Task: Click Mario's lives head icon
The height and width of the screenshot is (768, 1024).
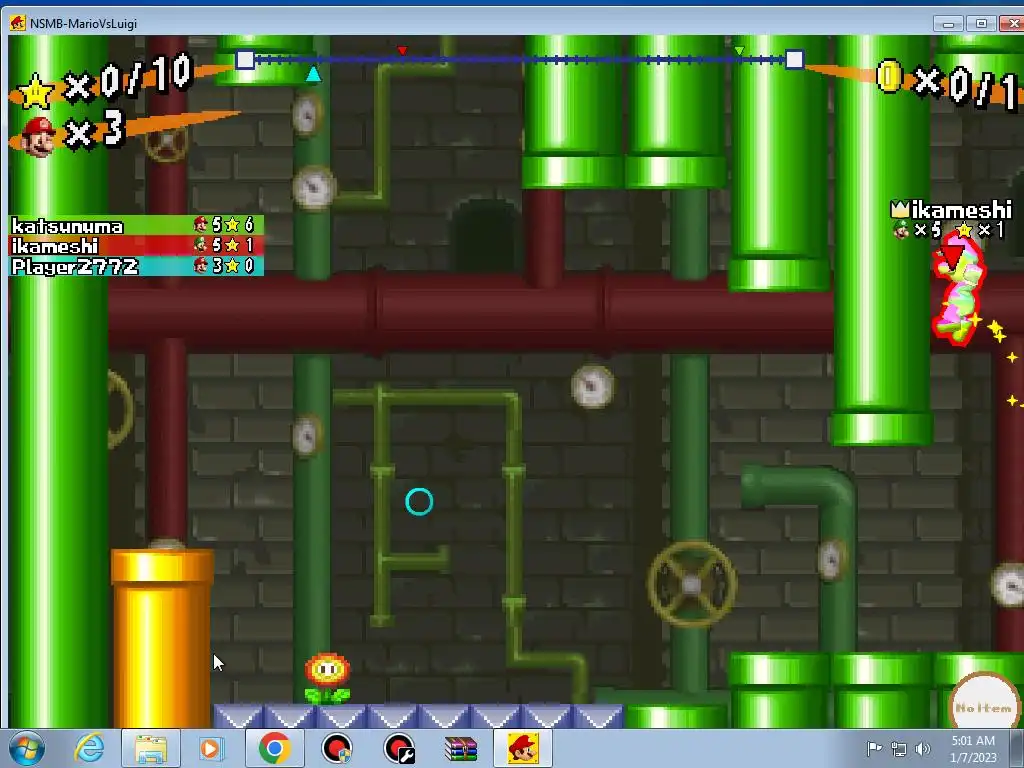Action: (x=38, y=136)
